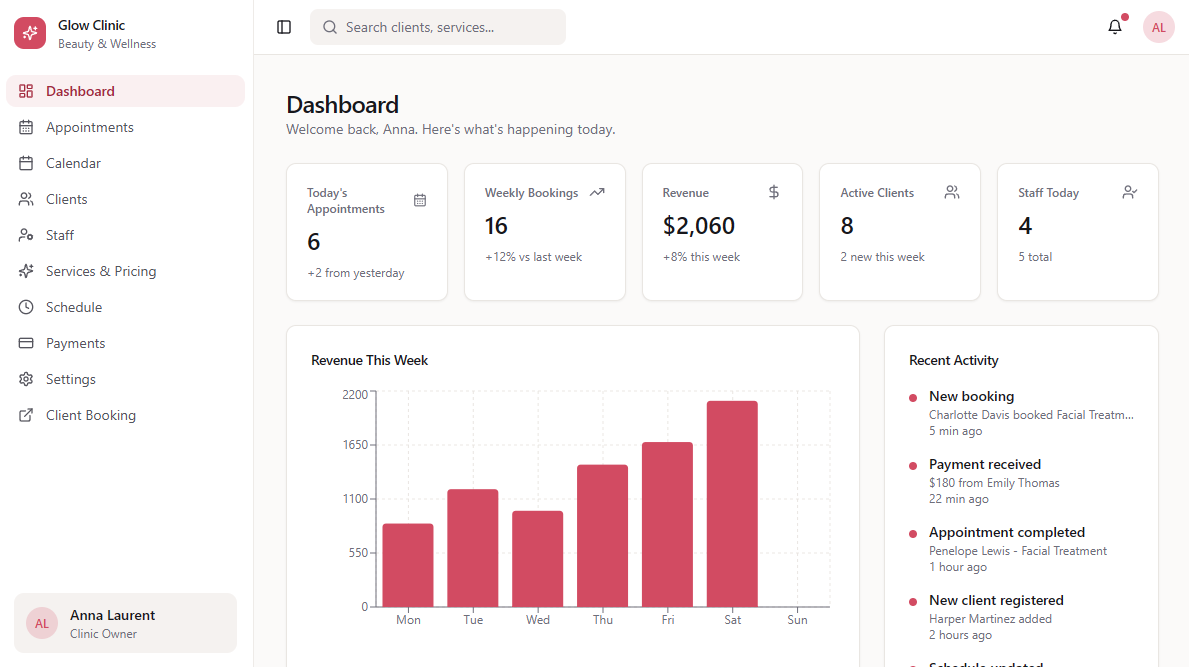1189x667 pixels.
Task: Click the people icon on Active Clients card
Action: tap(951, 192)
